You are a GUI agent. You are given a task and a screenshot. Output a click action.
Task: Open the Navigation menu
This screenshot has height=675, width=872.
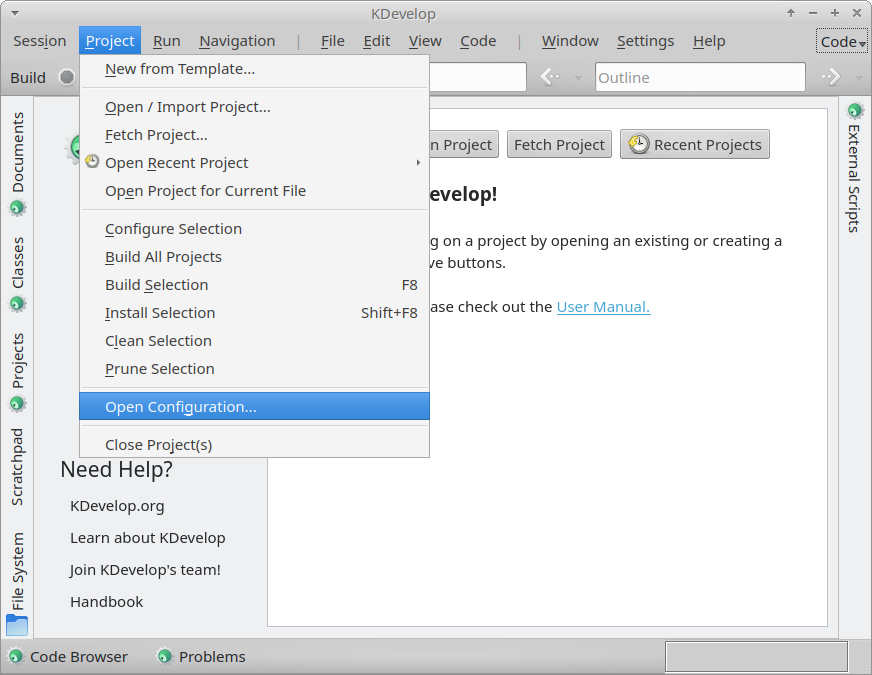[x=237, y=41]
